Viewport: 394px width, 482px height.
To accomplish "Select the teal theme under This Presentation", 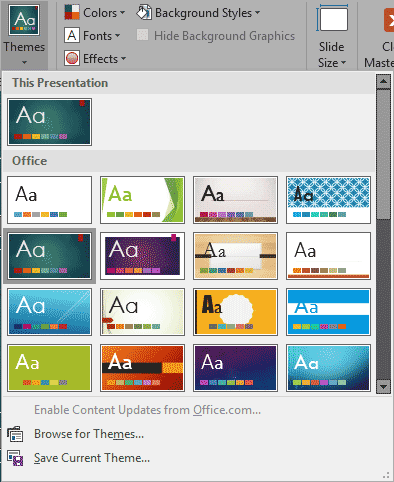I will [x=49, y=122].
